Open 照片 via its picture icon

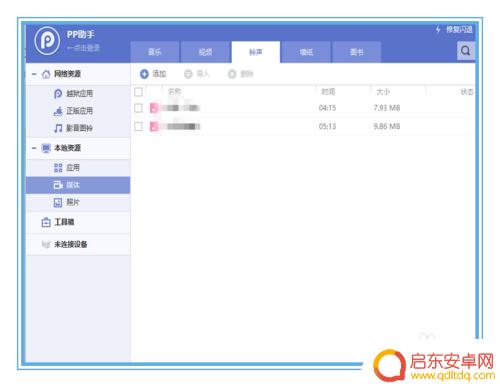tap(58, 202)
